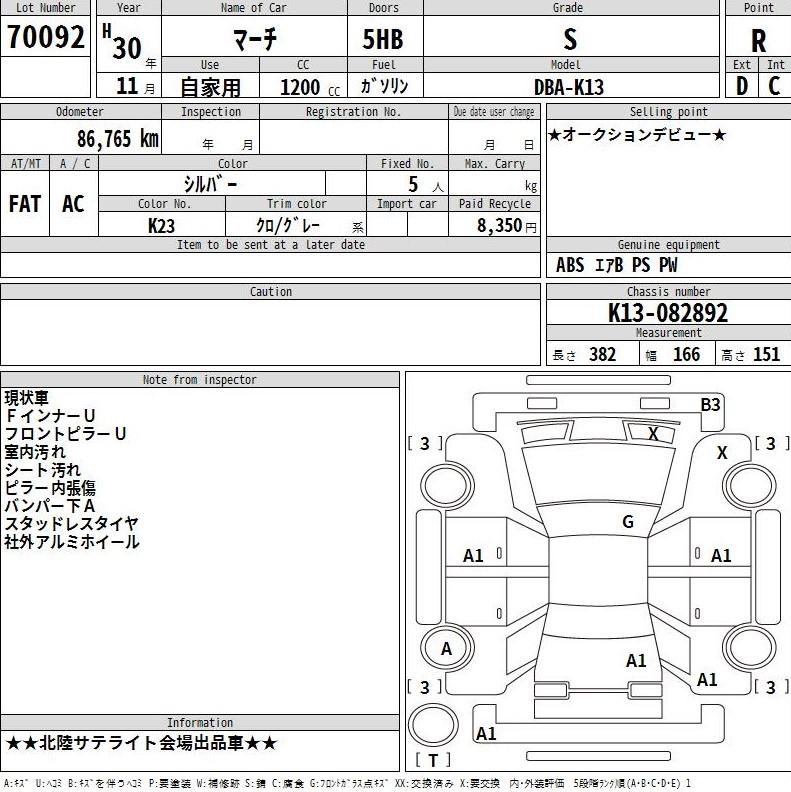
Task: Click the fuel type ガソリン
Action: pyautogui.click(x=384, y=85)
